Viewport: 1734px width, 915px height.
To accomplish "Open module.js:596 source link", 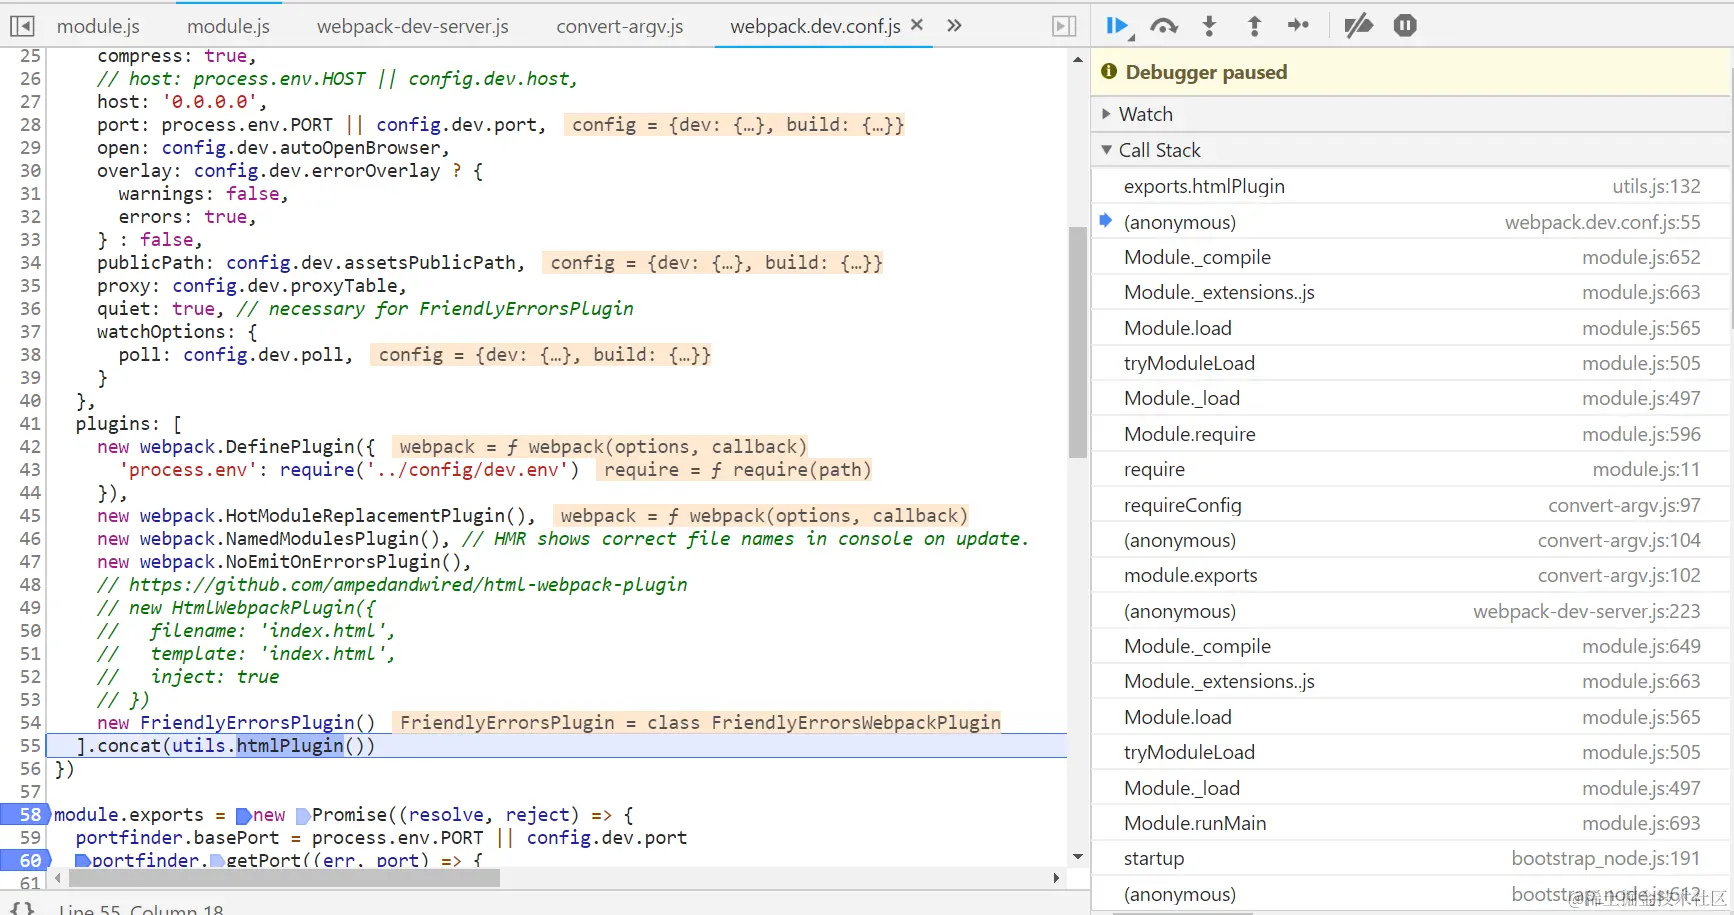I will pyautogui.click(x=1641, y=434).
